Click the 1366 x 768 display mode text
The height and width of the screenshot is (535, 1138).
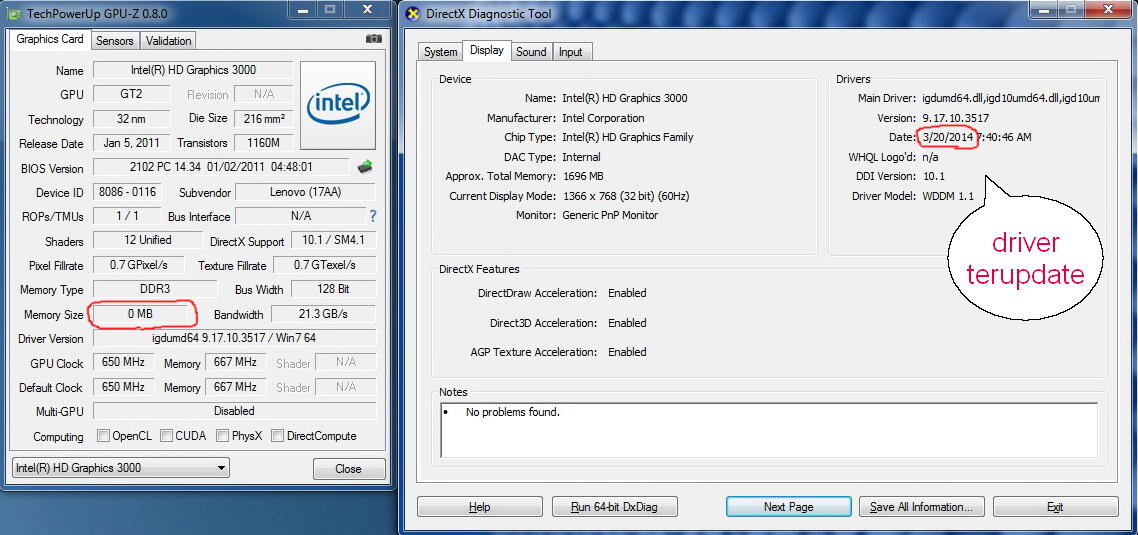pos(626,196)
